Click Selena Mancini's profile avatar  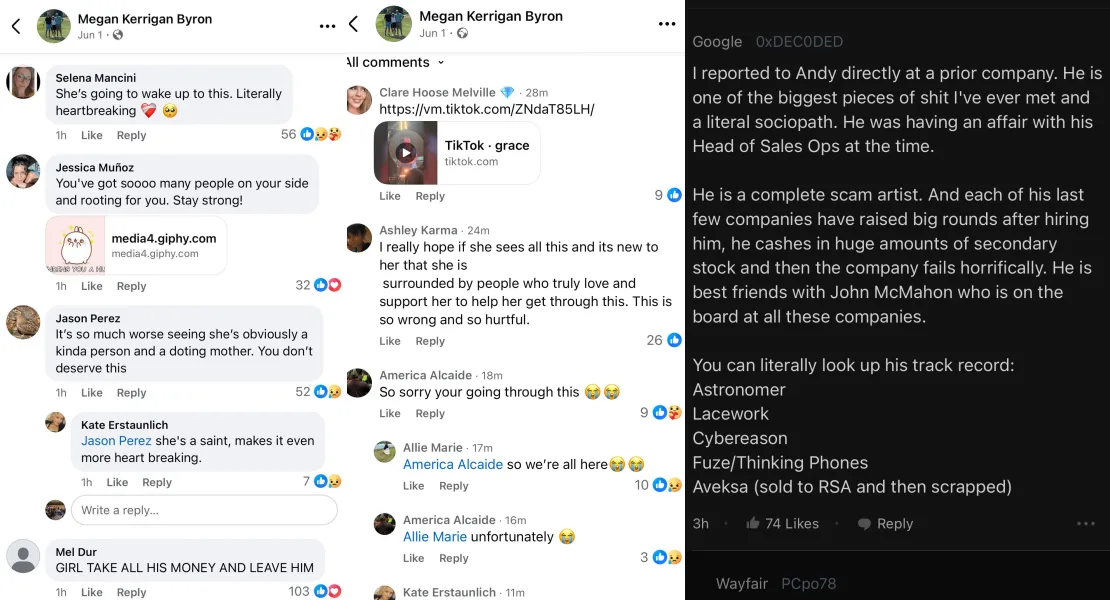tap(23, 83)
